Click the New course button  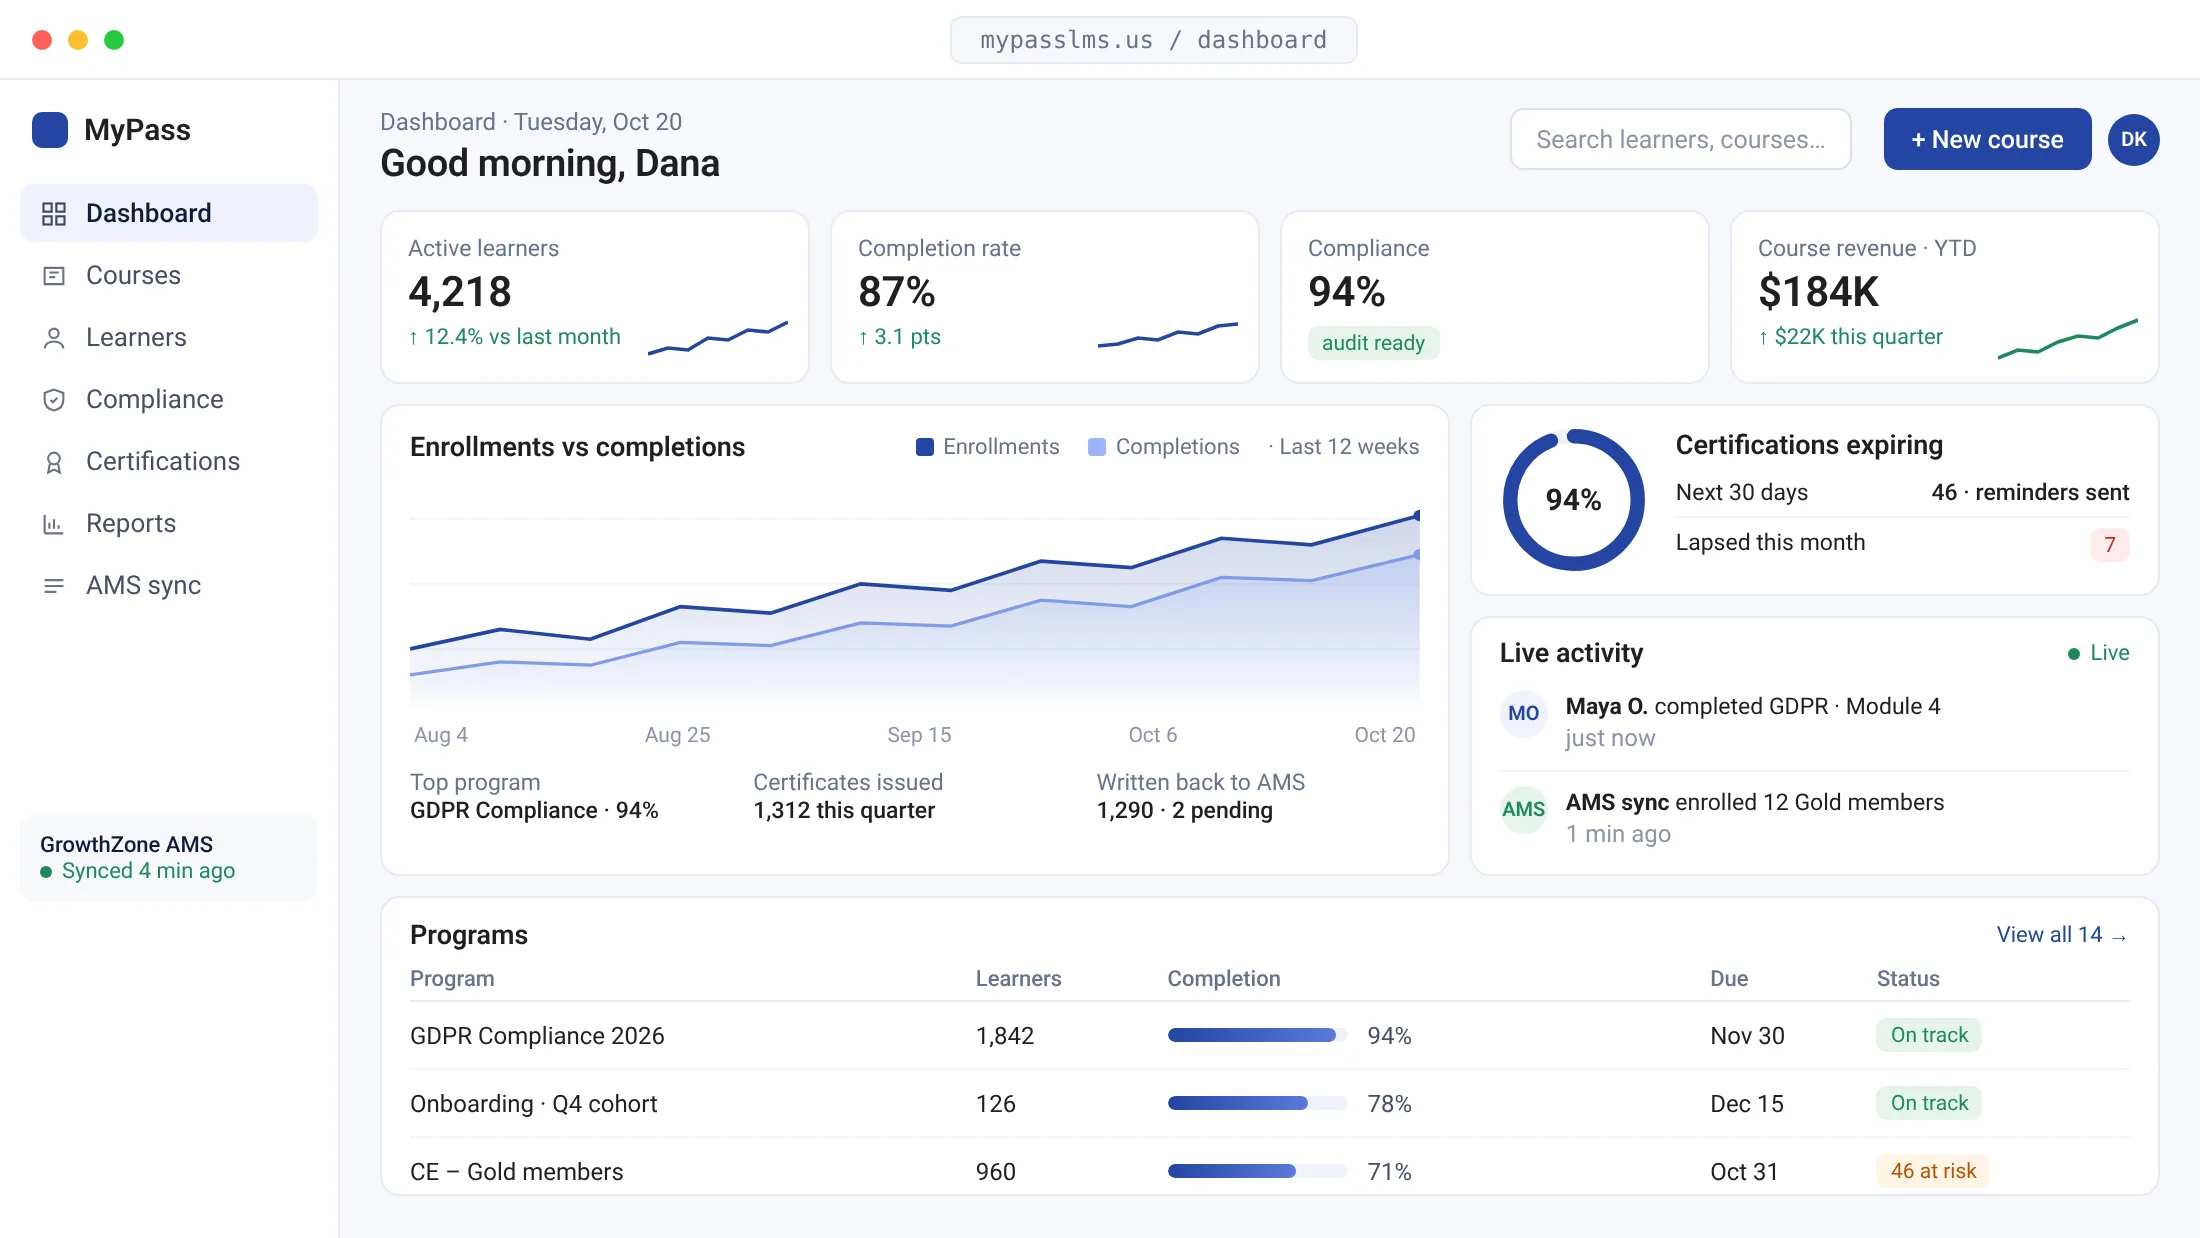pos(1987,139)
